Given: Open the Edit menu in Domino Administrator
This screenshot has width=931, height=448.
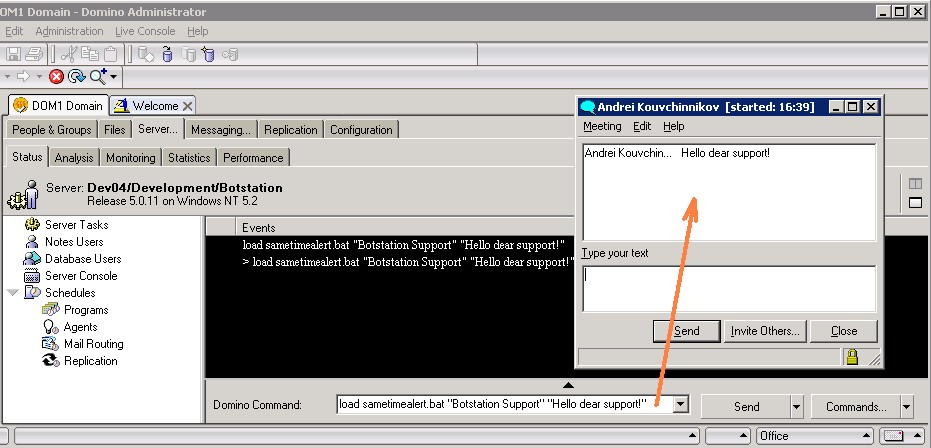Looking at the screenshot, I should click(x=14, y=31).
